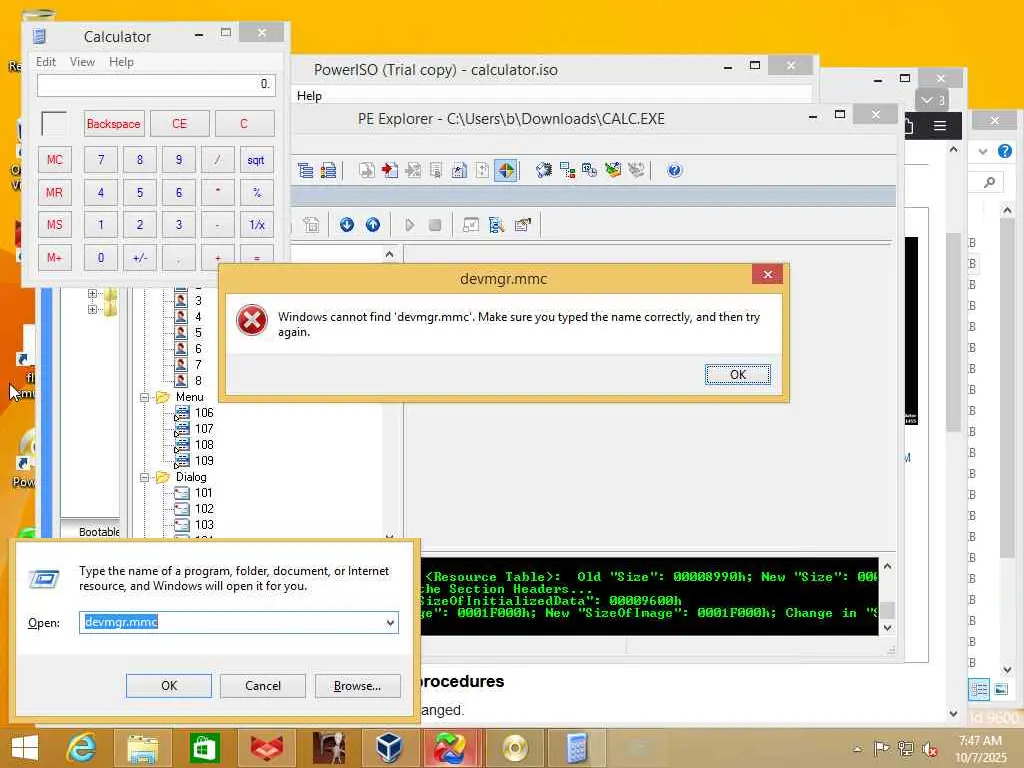Click the Calculator sqrt button
Image resolution: width=1024 pixels, height=768 pixels.
(x=256, y=160)
